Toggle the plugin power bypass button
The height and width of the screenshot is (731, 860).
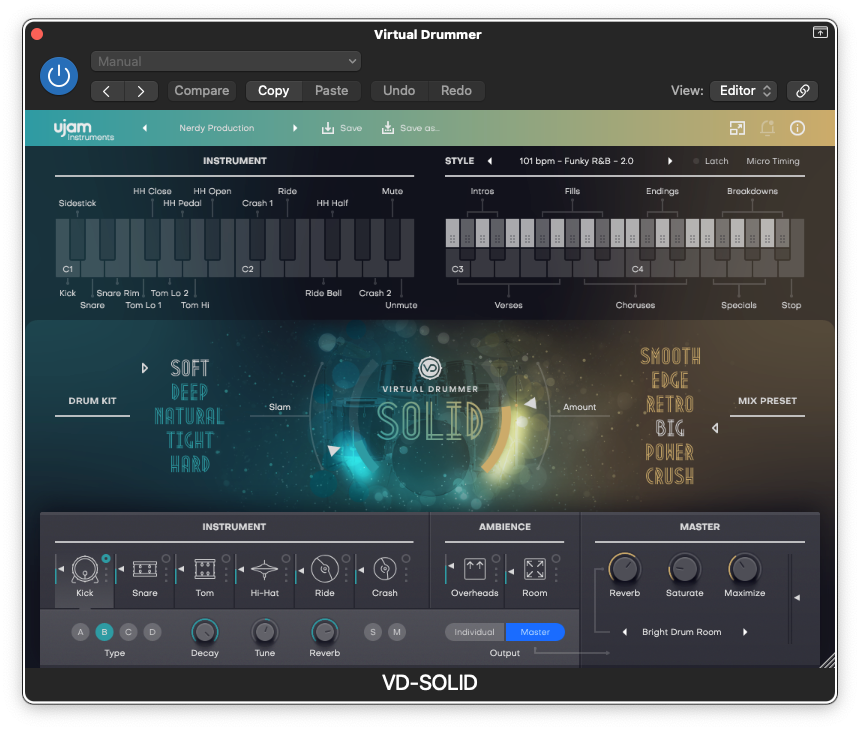click(59, 76)
